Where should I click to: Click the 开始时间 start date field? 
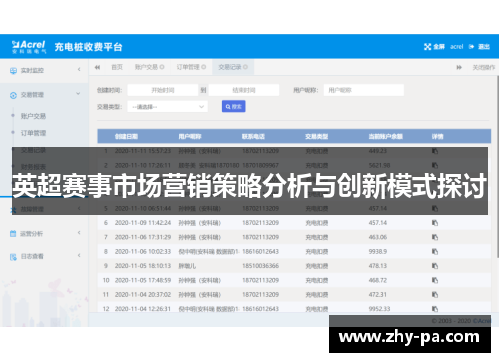click(x=163, y=90)
